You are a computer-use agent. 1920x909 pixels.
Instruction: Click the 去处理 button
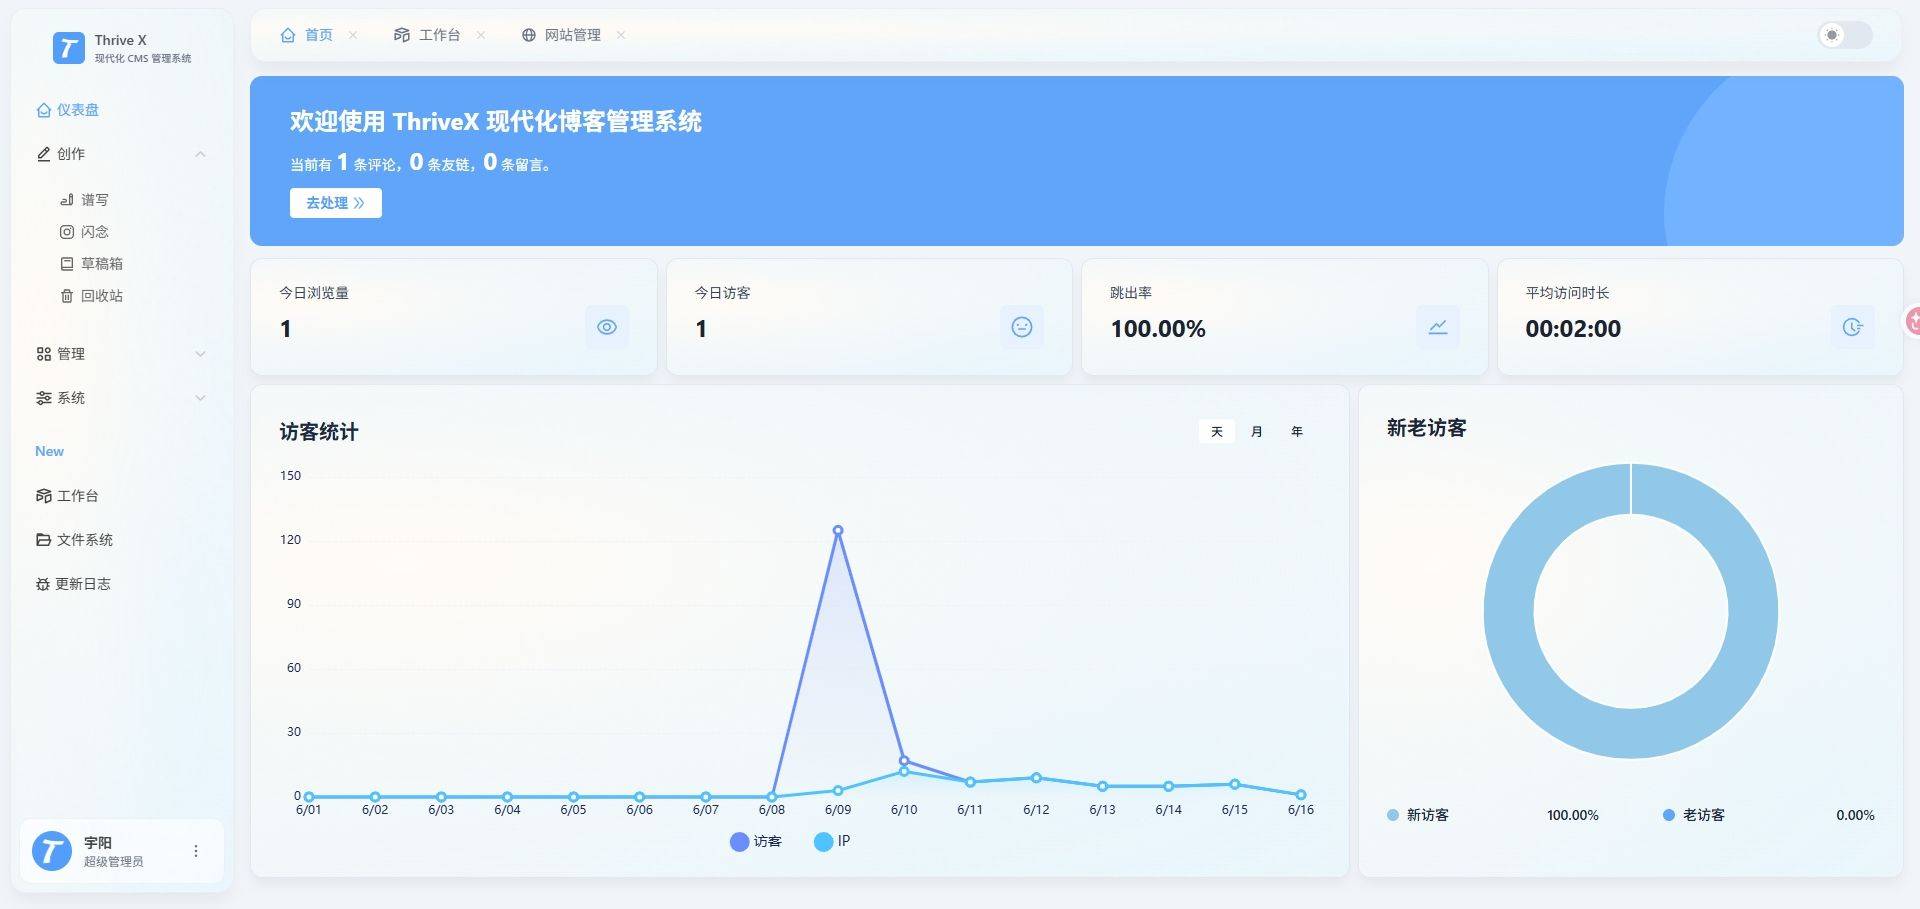336,203
